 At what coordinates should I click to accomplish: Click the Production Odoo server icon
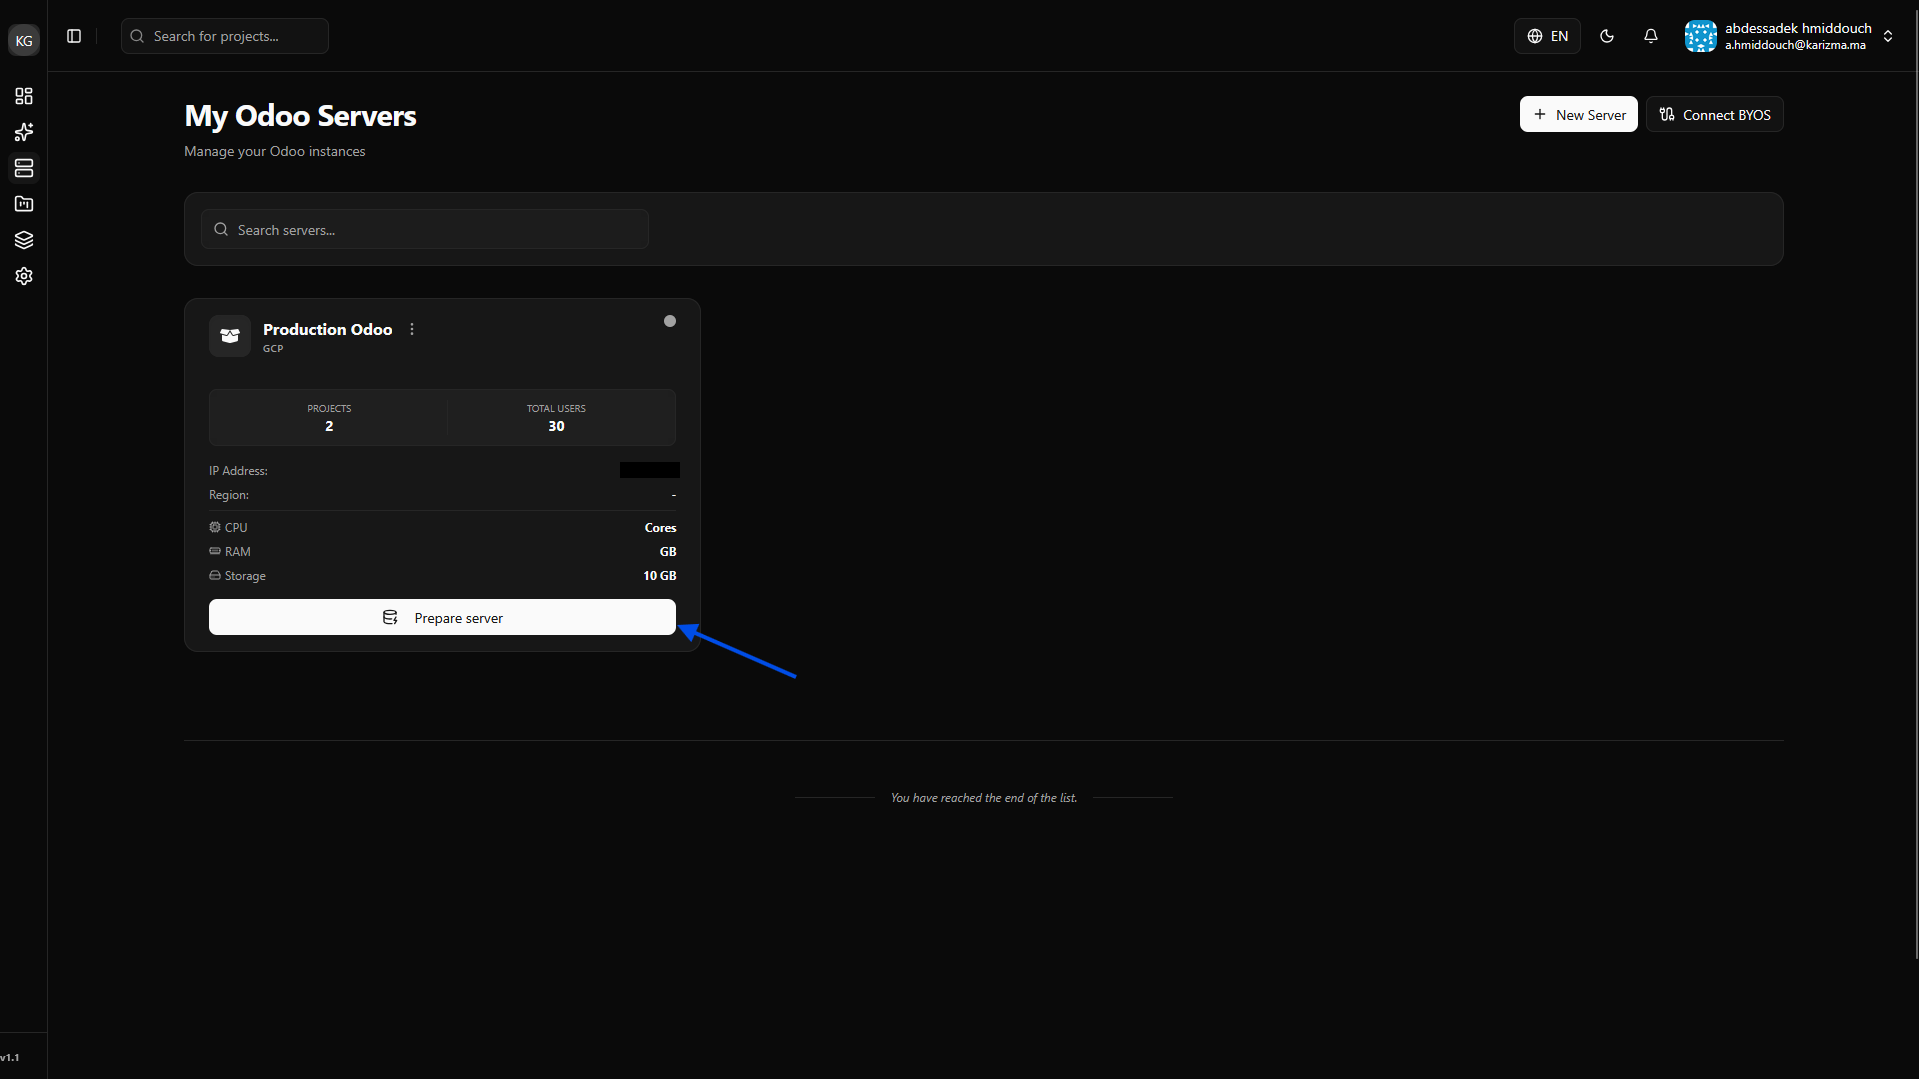point(230,336)
